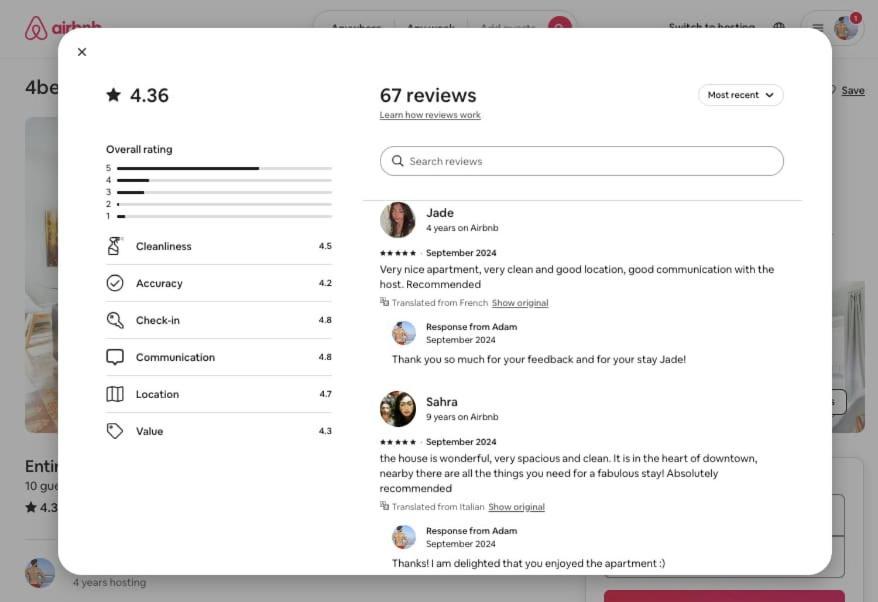Click translate icon on Sahra's review
The width and height of the screenshot is (878, 602).
tap(384, 506)
